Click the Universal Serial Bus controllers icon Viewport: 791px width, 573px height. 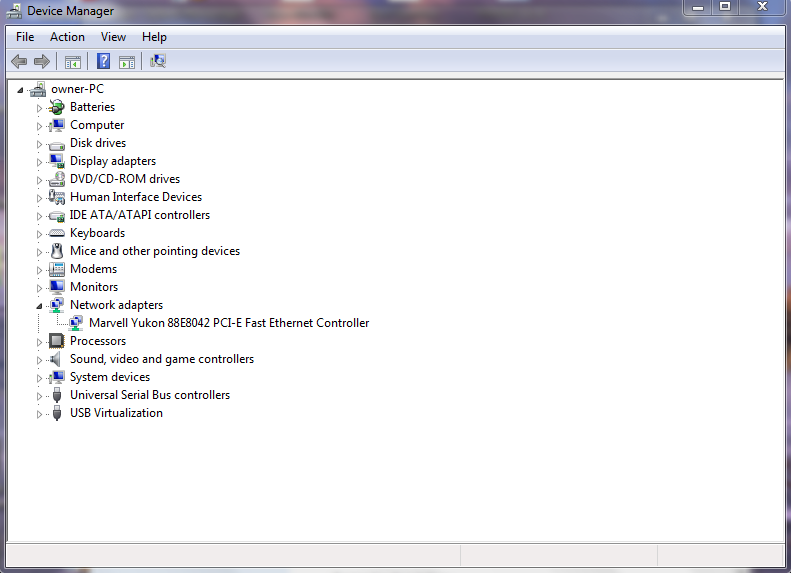[57, 395]
